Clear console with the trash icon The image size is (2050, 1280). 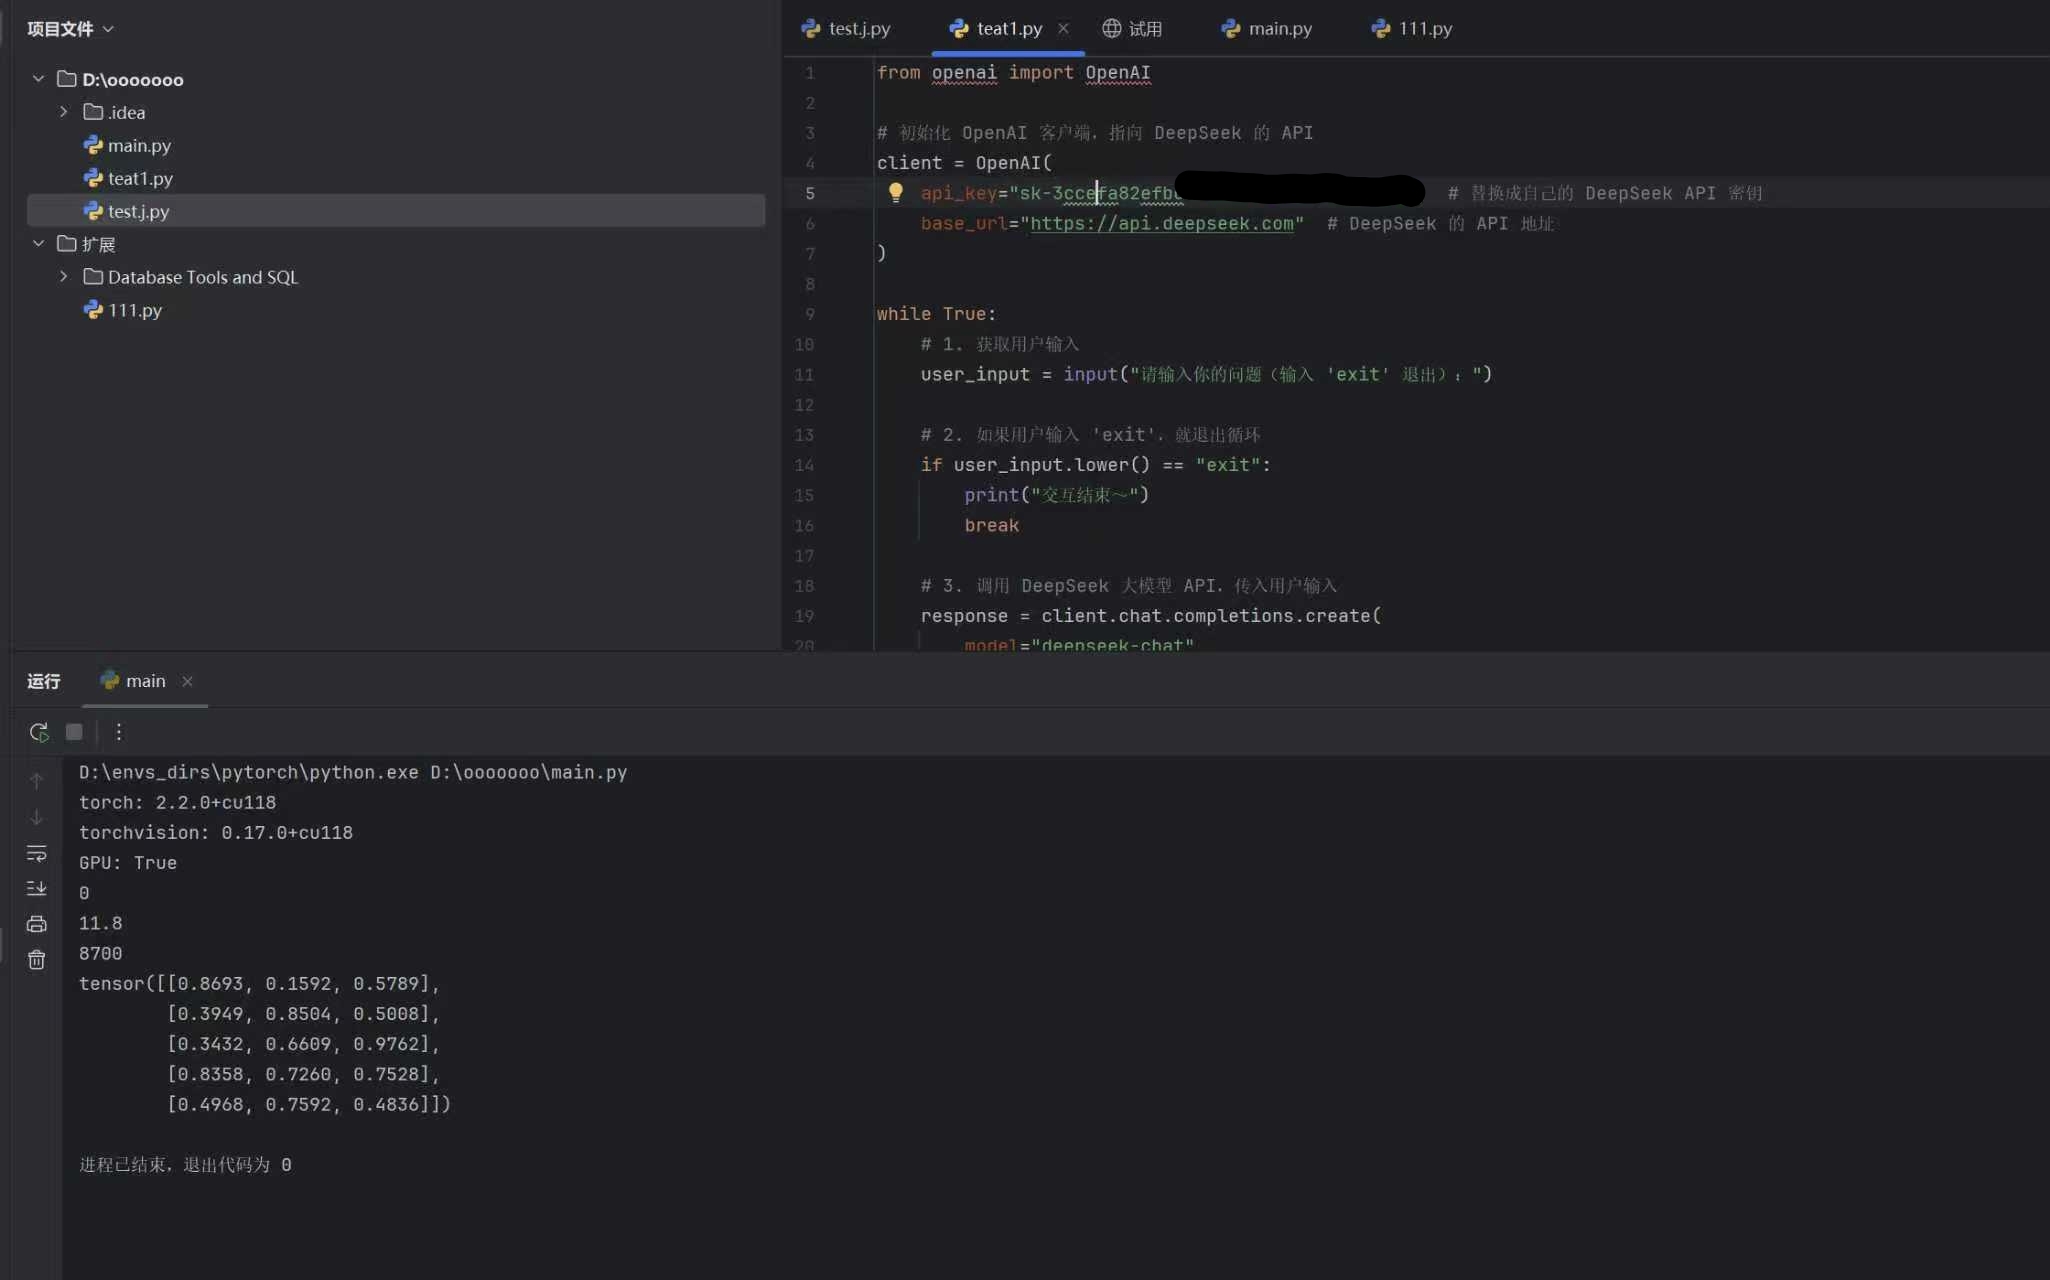[37, 960]
